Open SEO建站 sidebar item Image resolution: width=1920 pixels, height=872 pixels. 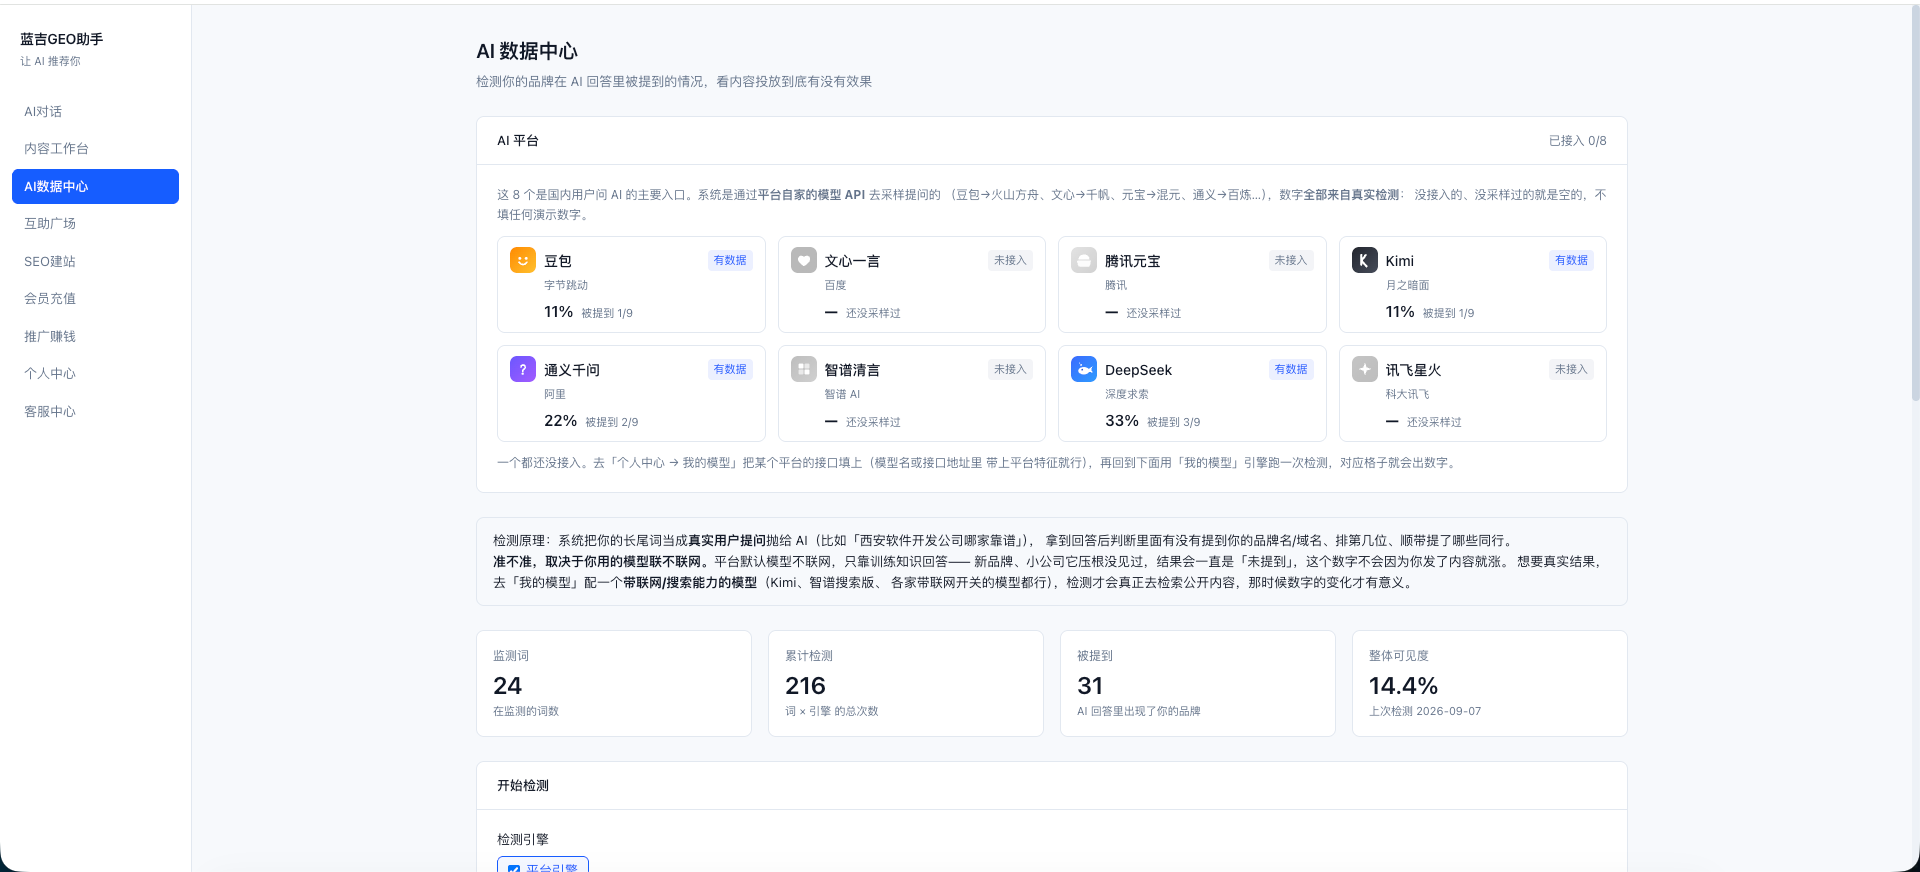(x=95, y=261)
